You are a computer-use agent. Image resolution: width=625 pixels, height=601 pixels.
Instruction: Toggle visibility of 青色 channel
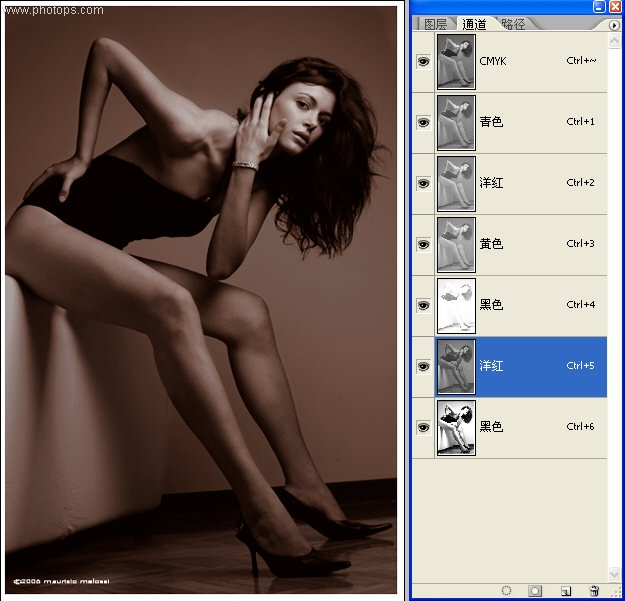423,122
